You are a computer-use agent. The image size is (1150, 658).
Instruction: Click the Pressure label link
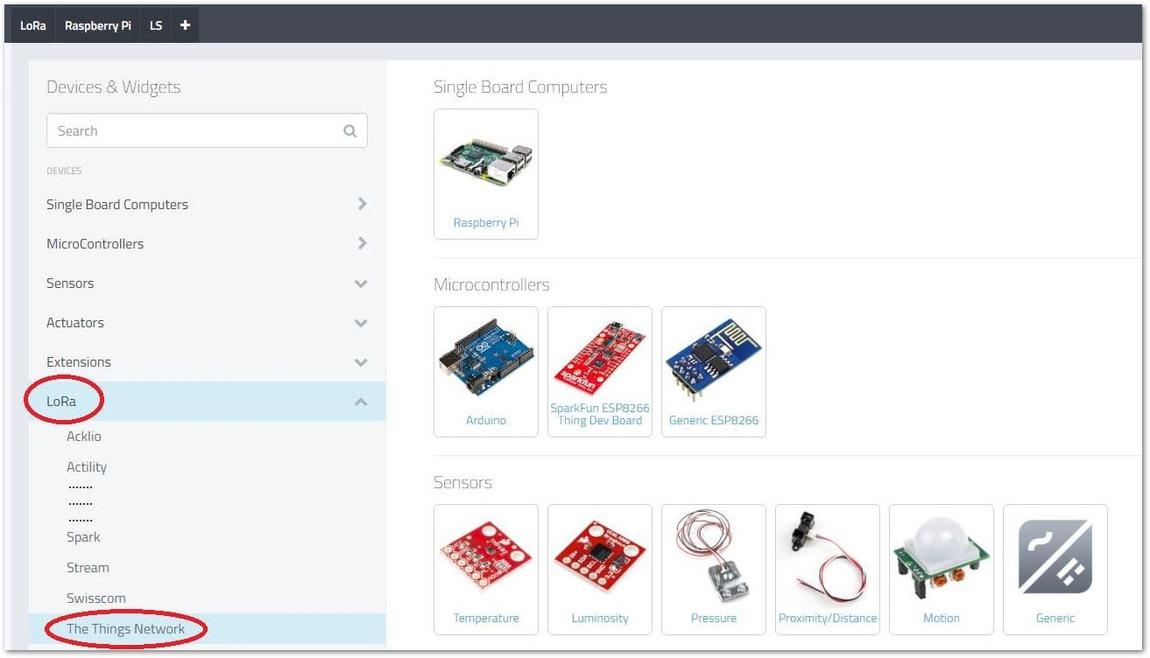[x=714, y=618]
